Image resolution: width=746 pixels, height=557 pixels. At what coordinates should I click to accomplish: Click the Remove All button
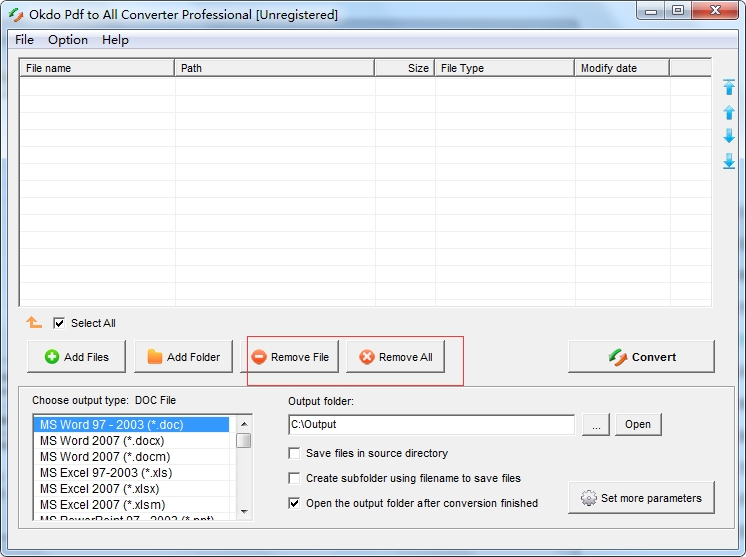395,357
